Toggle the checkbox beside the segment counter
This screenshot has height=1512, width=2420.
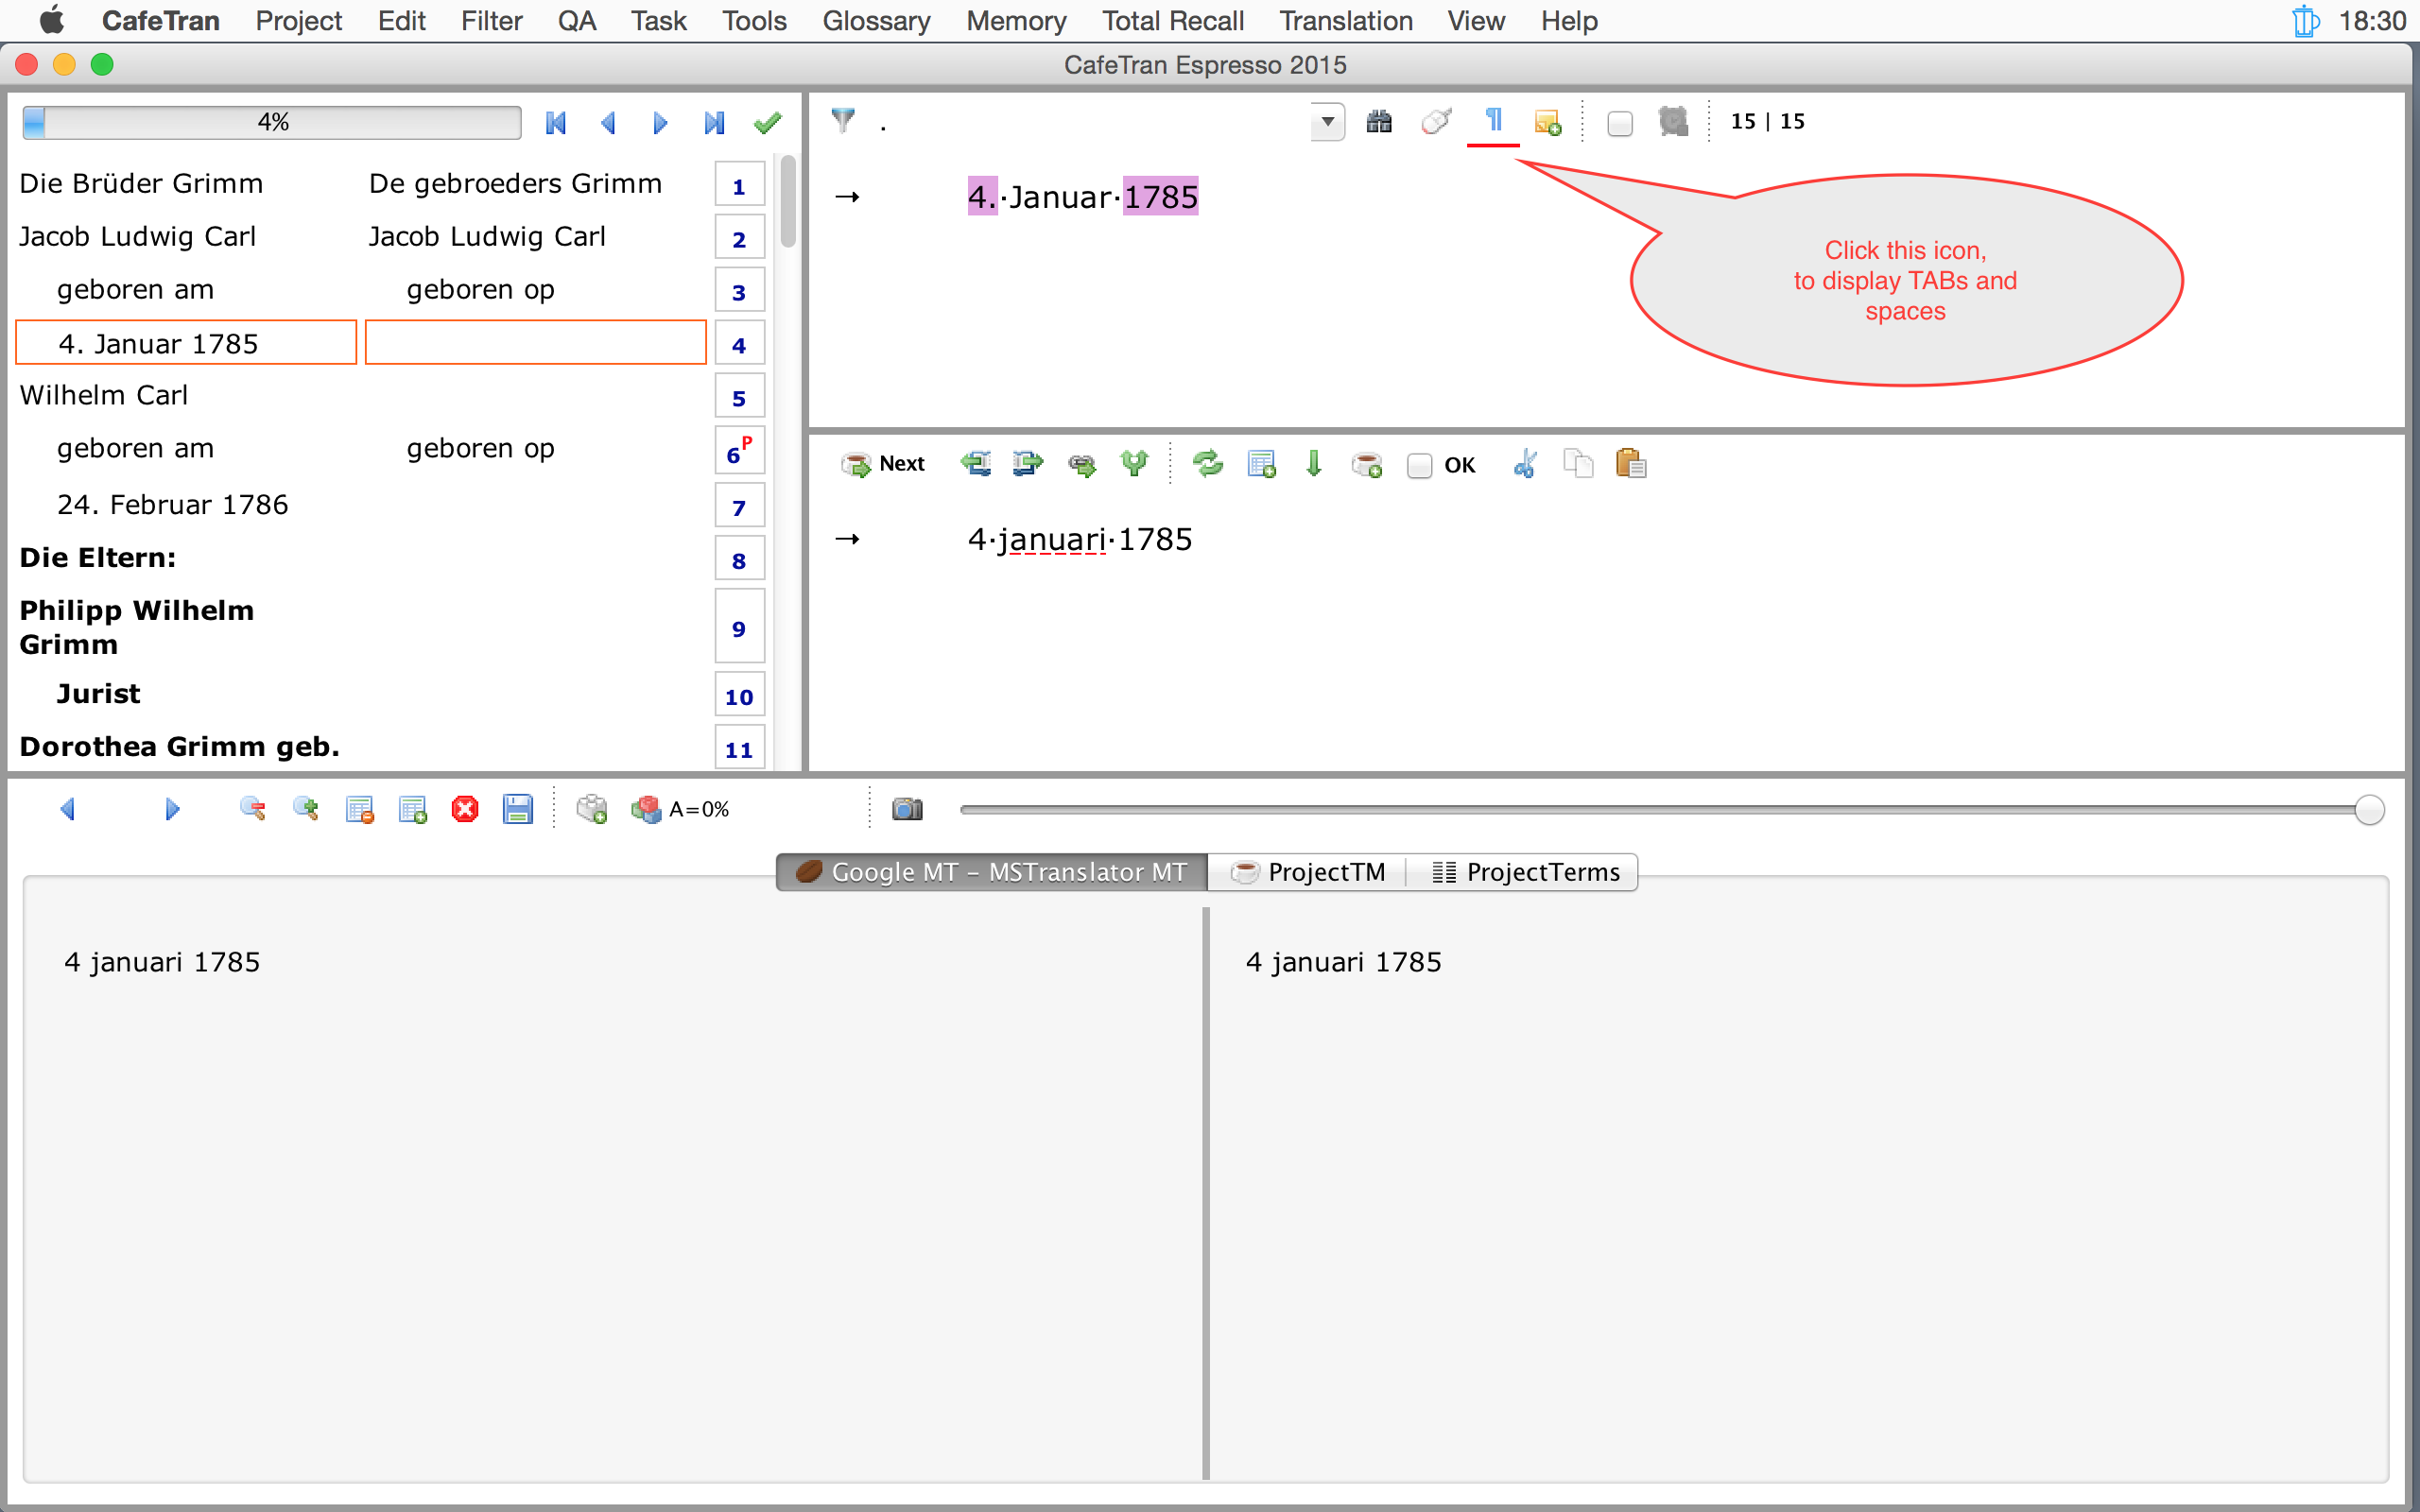click(1619, 123)
